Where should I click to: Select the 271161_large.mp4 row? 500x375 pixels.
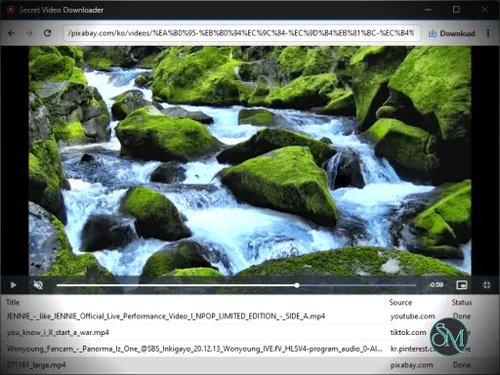point(250,365)
